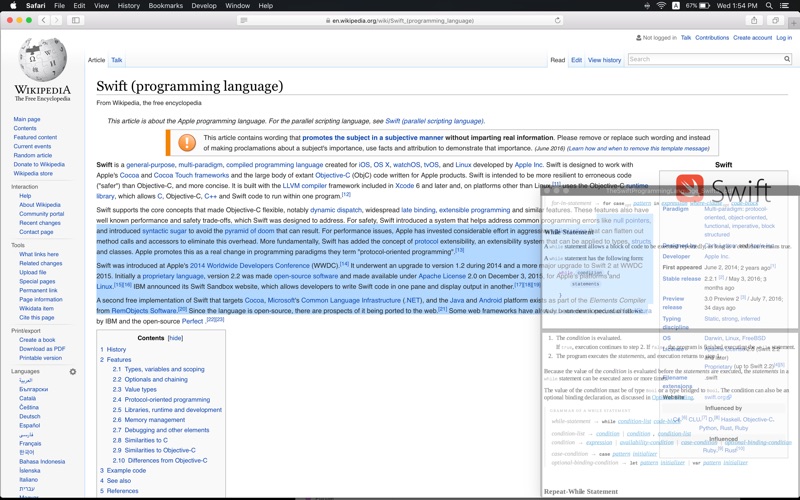800x500 pixels.
Task: Click the pyramid of doom link
Action: [249, 231]
